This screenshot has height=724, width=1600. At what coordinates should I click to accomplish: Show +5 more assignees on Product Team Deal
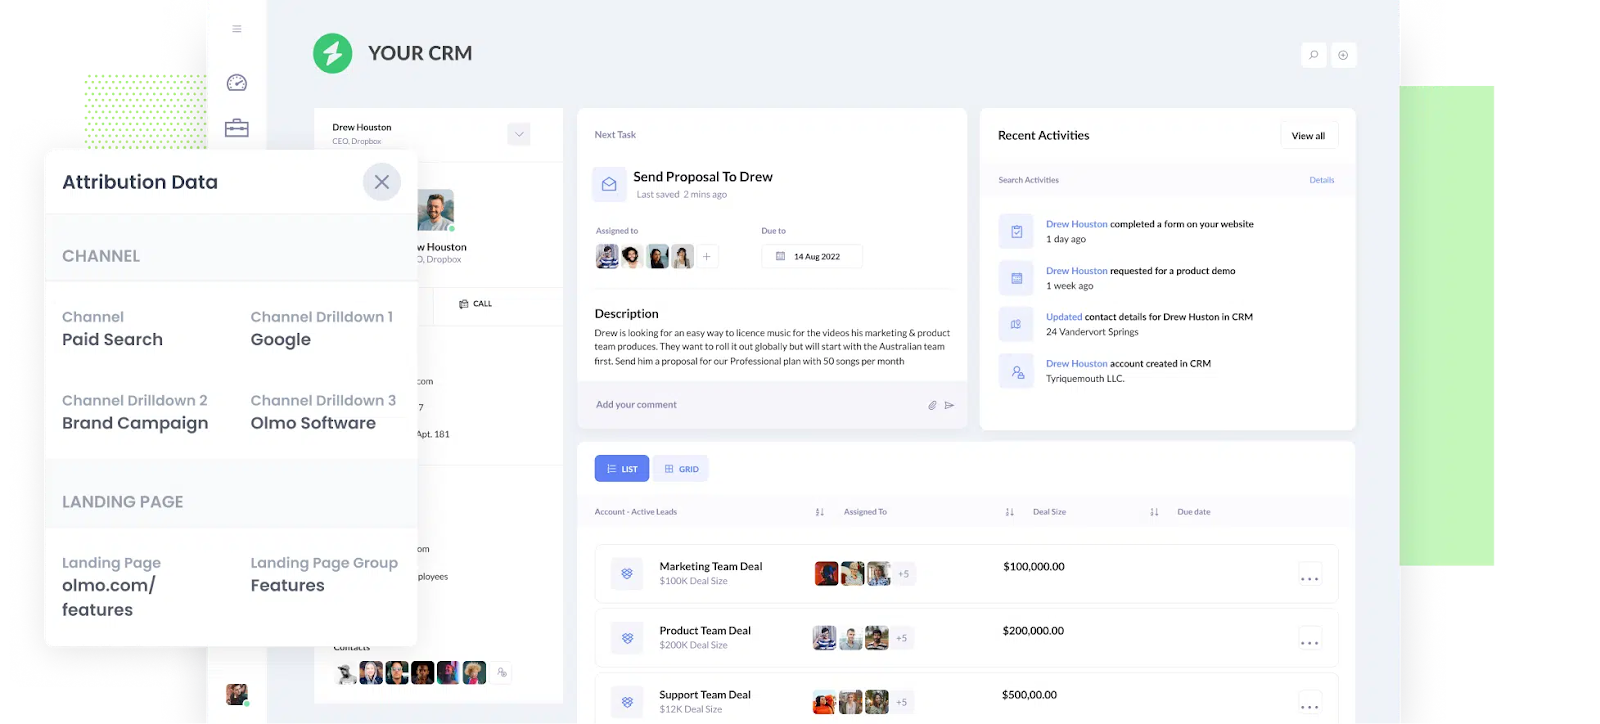[x=901, y=638]
